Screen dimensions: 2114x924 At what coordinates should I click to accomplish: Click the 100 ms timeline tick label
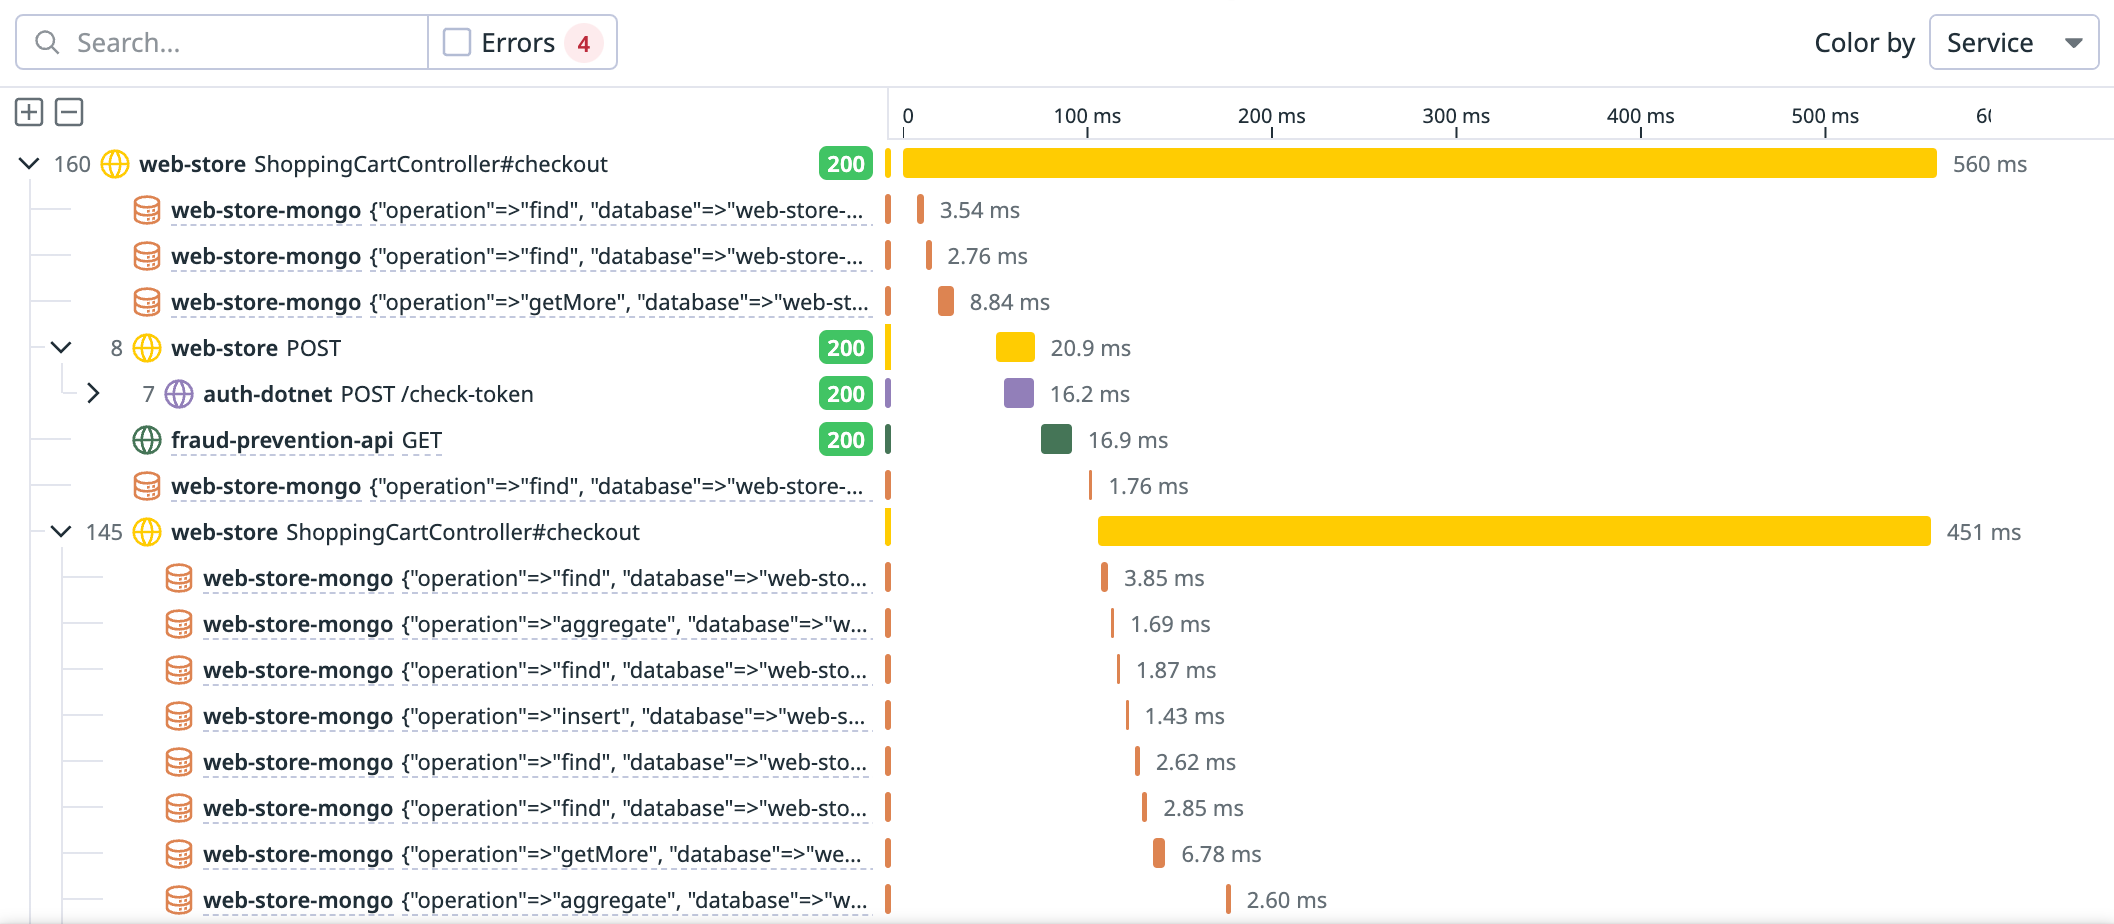1087,116
